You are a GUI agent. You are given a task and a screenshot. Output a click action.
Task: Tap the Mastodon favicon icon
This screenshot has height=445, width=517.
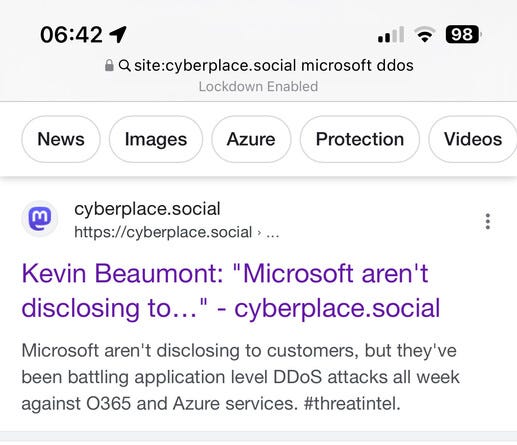point(40,219)
